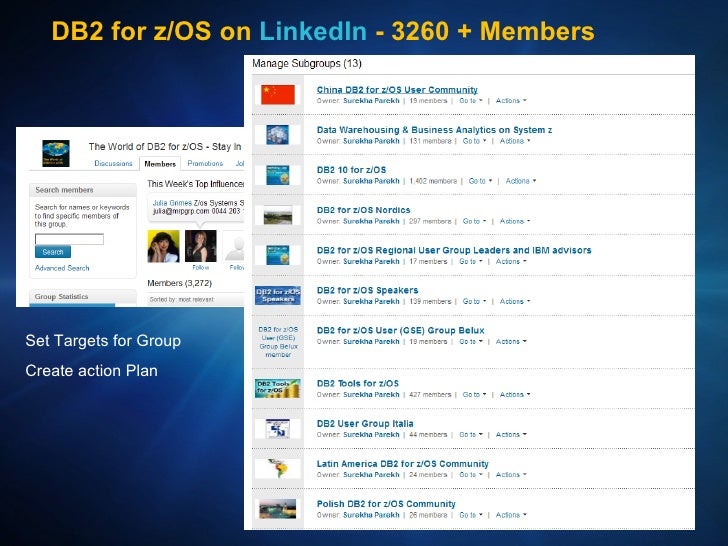Select the Members tab
Image resolution: width=728 pixels, height=546 pixels.
click(160, 164)
